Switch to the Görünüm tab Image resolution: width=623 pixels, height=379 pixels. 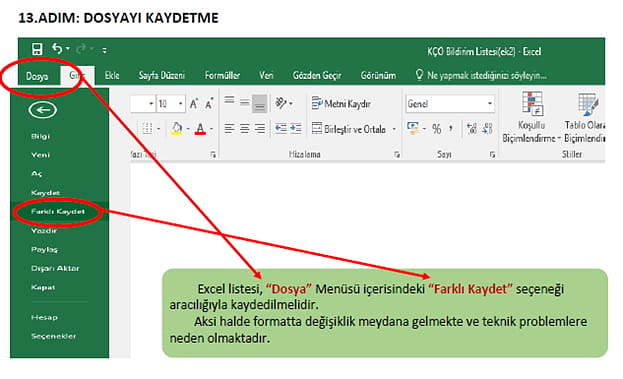pyautogui.click(x=378, y=75)
